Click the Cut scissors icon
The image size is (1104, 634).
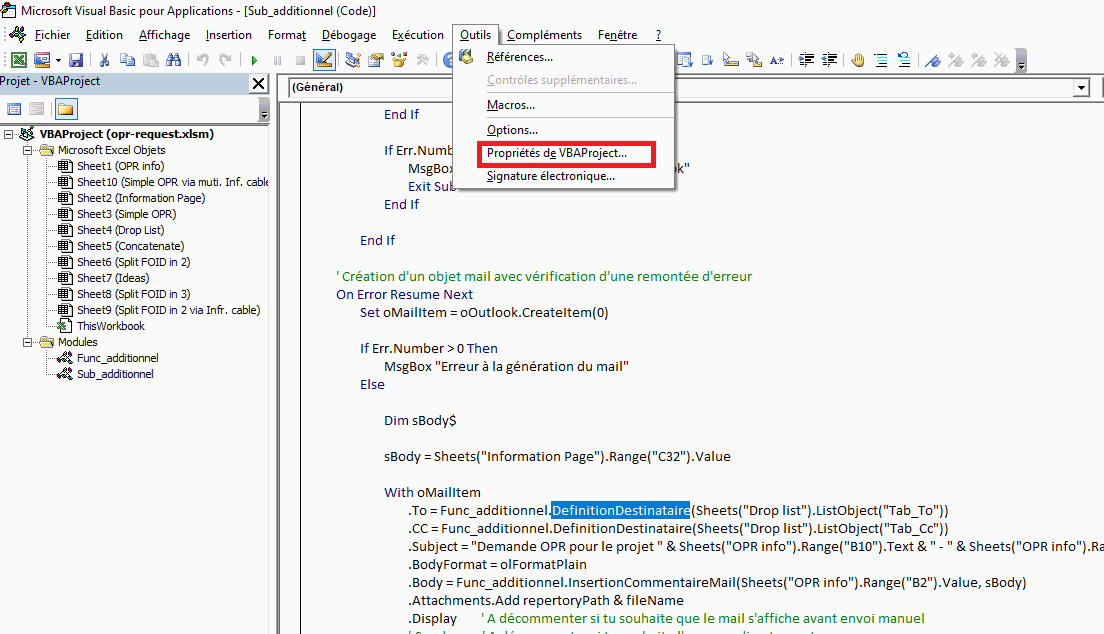(x=104, y=60)
